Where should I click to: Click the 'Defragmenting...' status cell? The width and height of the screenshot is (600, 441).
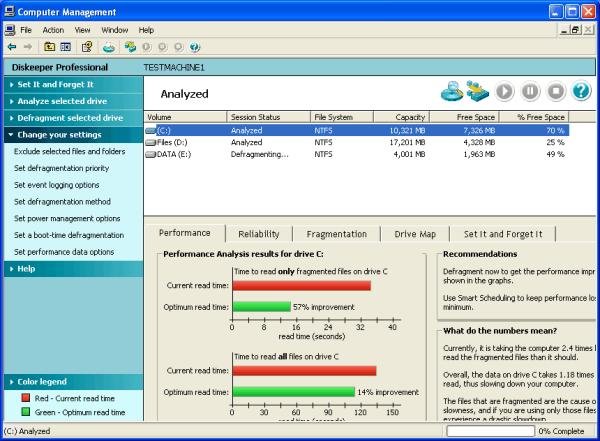[x=259, y=154]
